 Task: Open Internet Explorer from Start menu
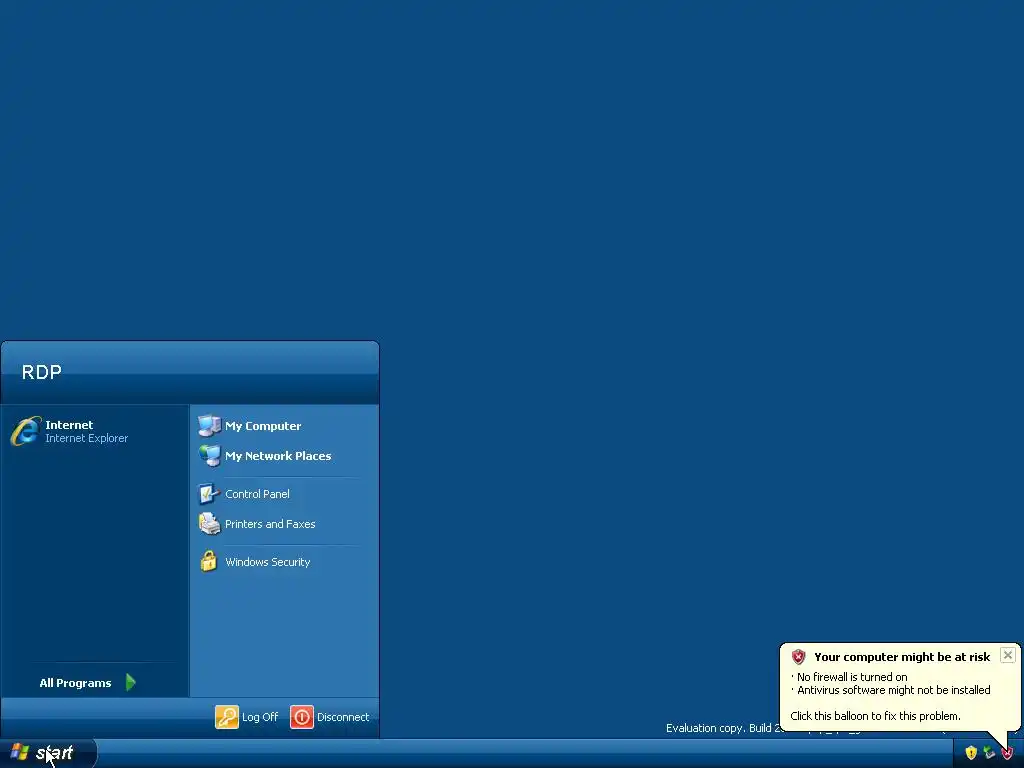[71, 431]
